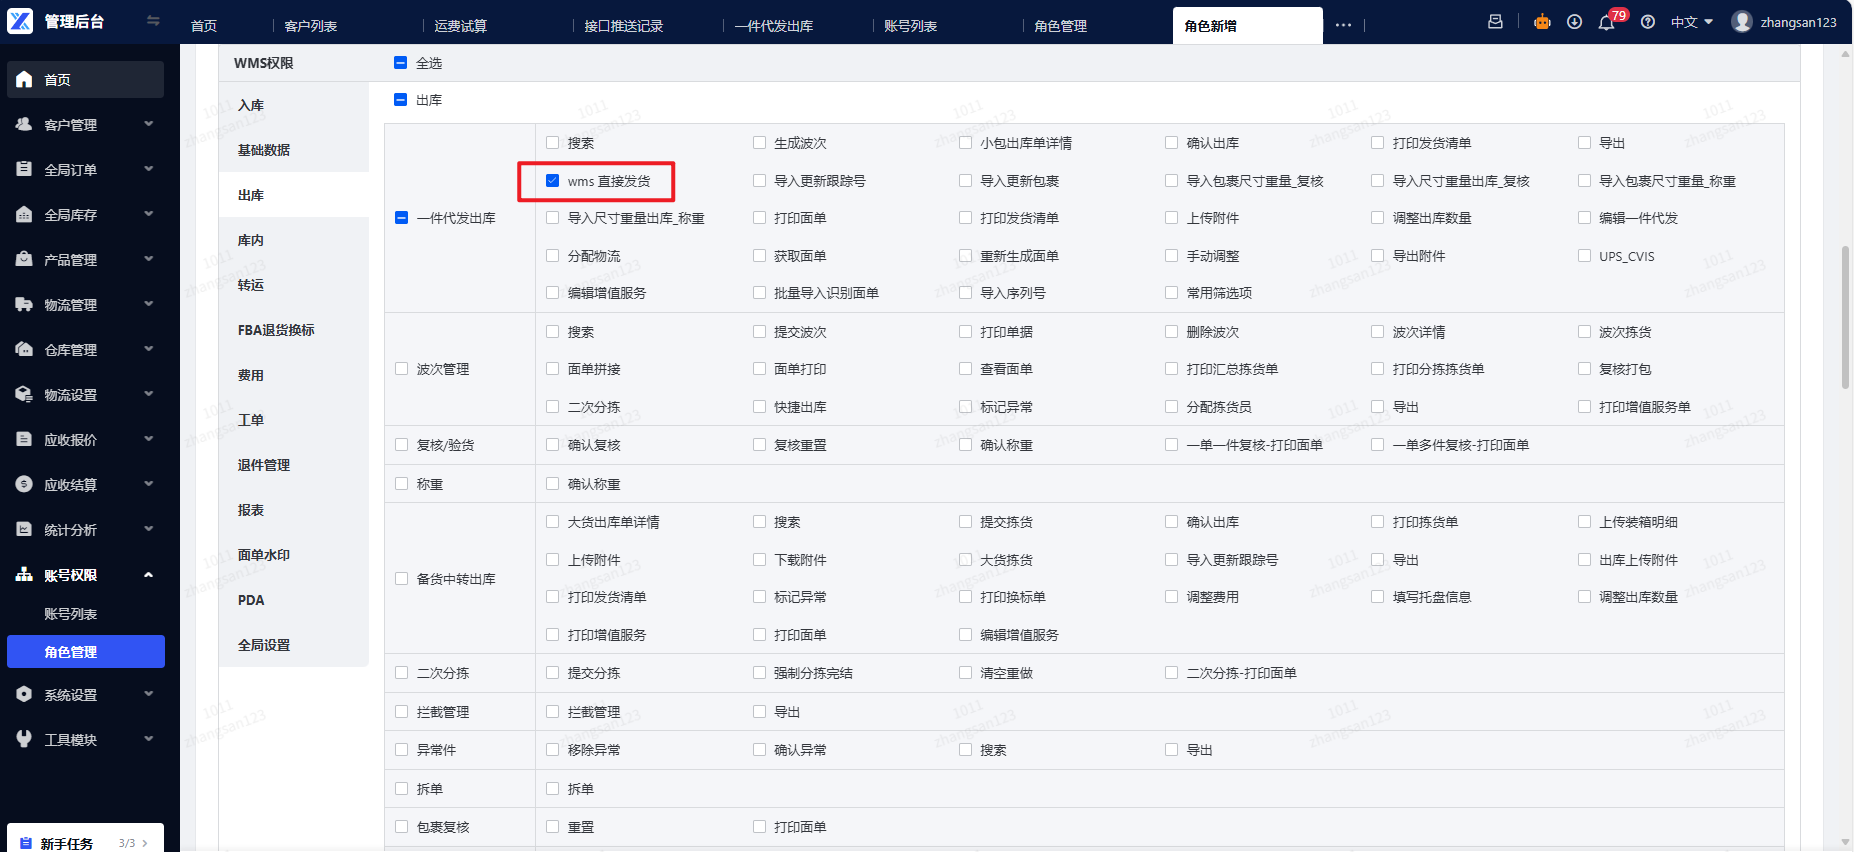The height and width of the screenshot is (852, 1854).
Task: Click the 客户管理 sidebar icon
Action: [x=24, y=124]
